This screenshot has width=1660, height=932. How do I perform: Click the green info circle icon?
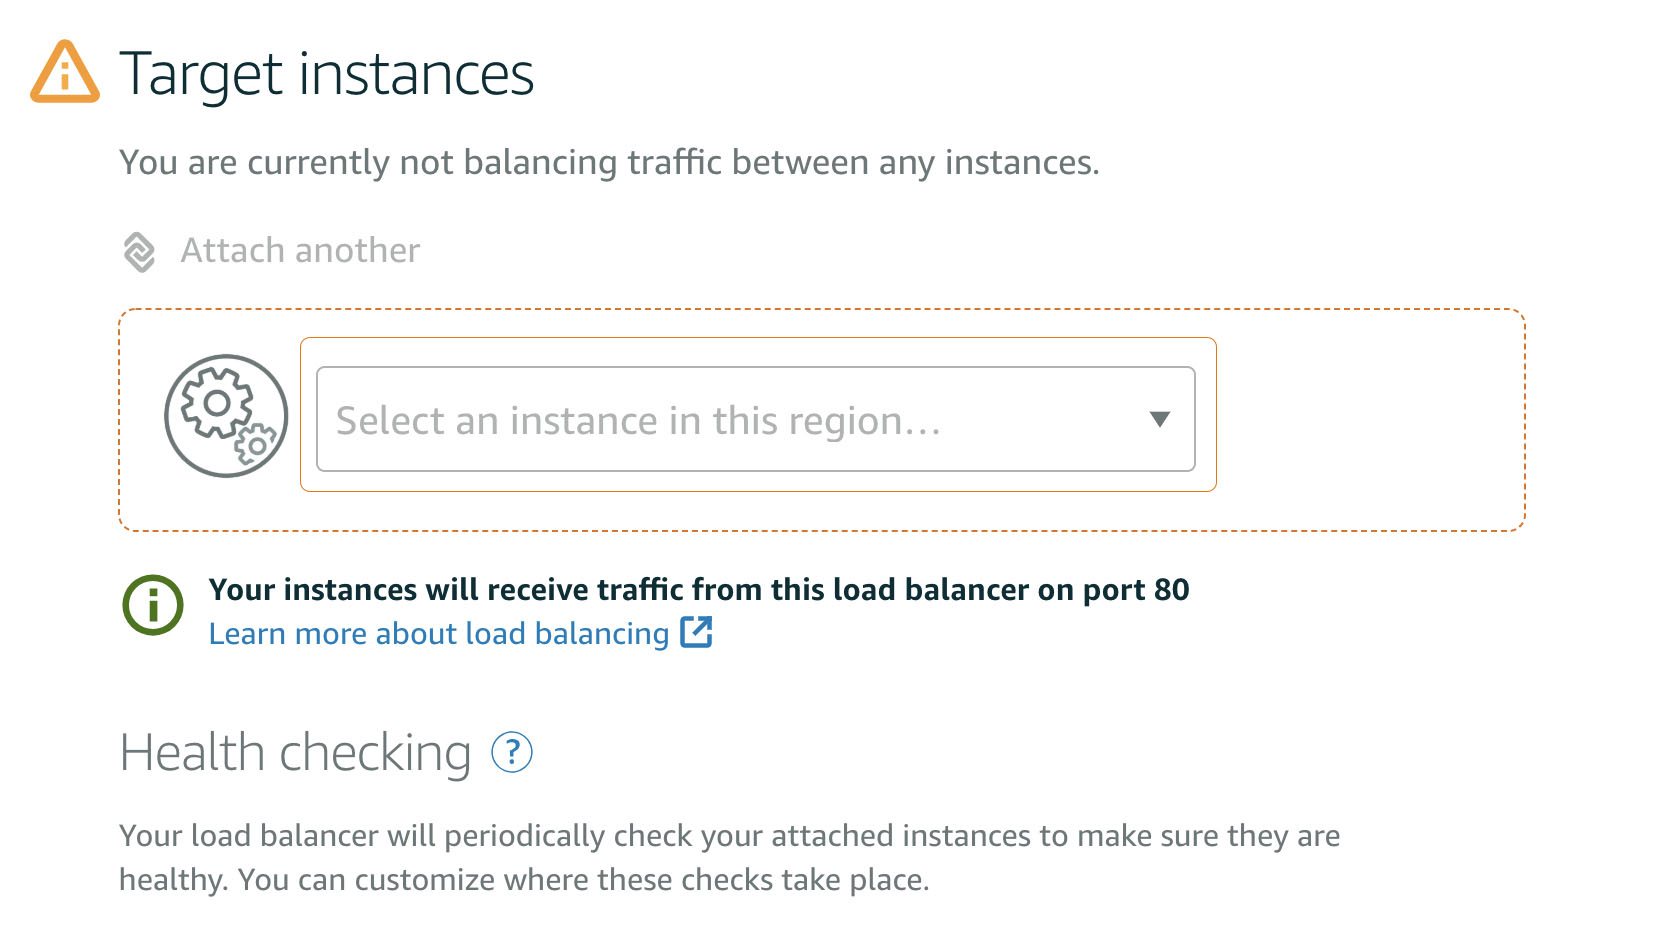pos(153,605)
